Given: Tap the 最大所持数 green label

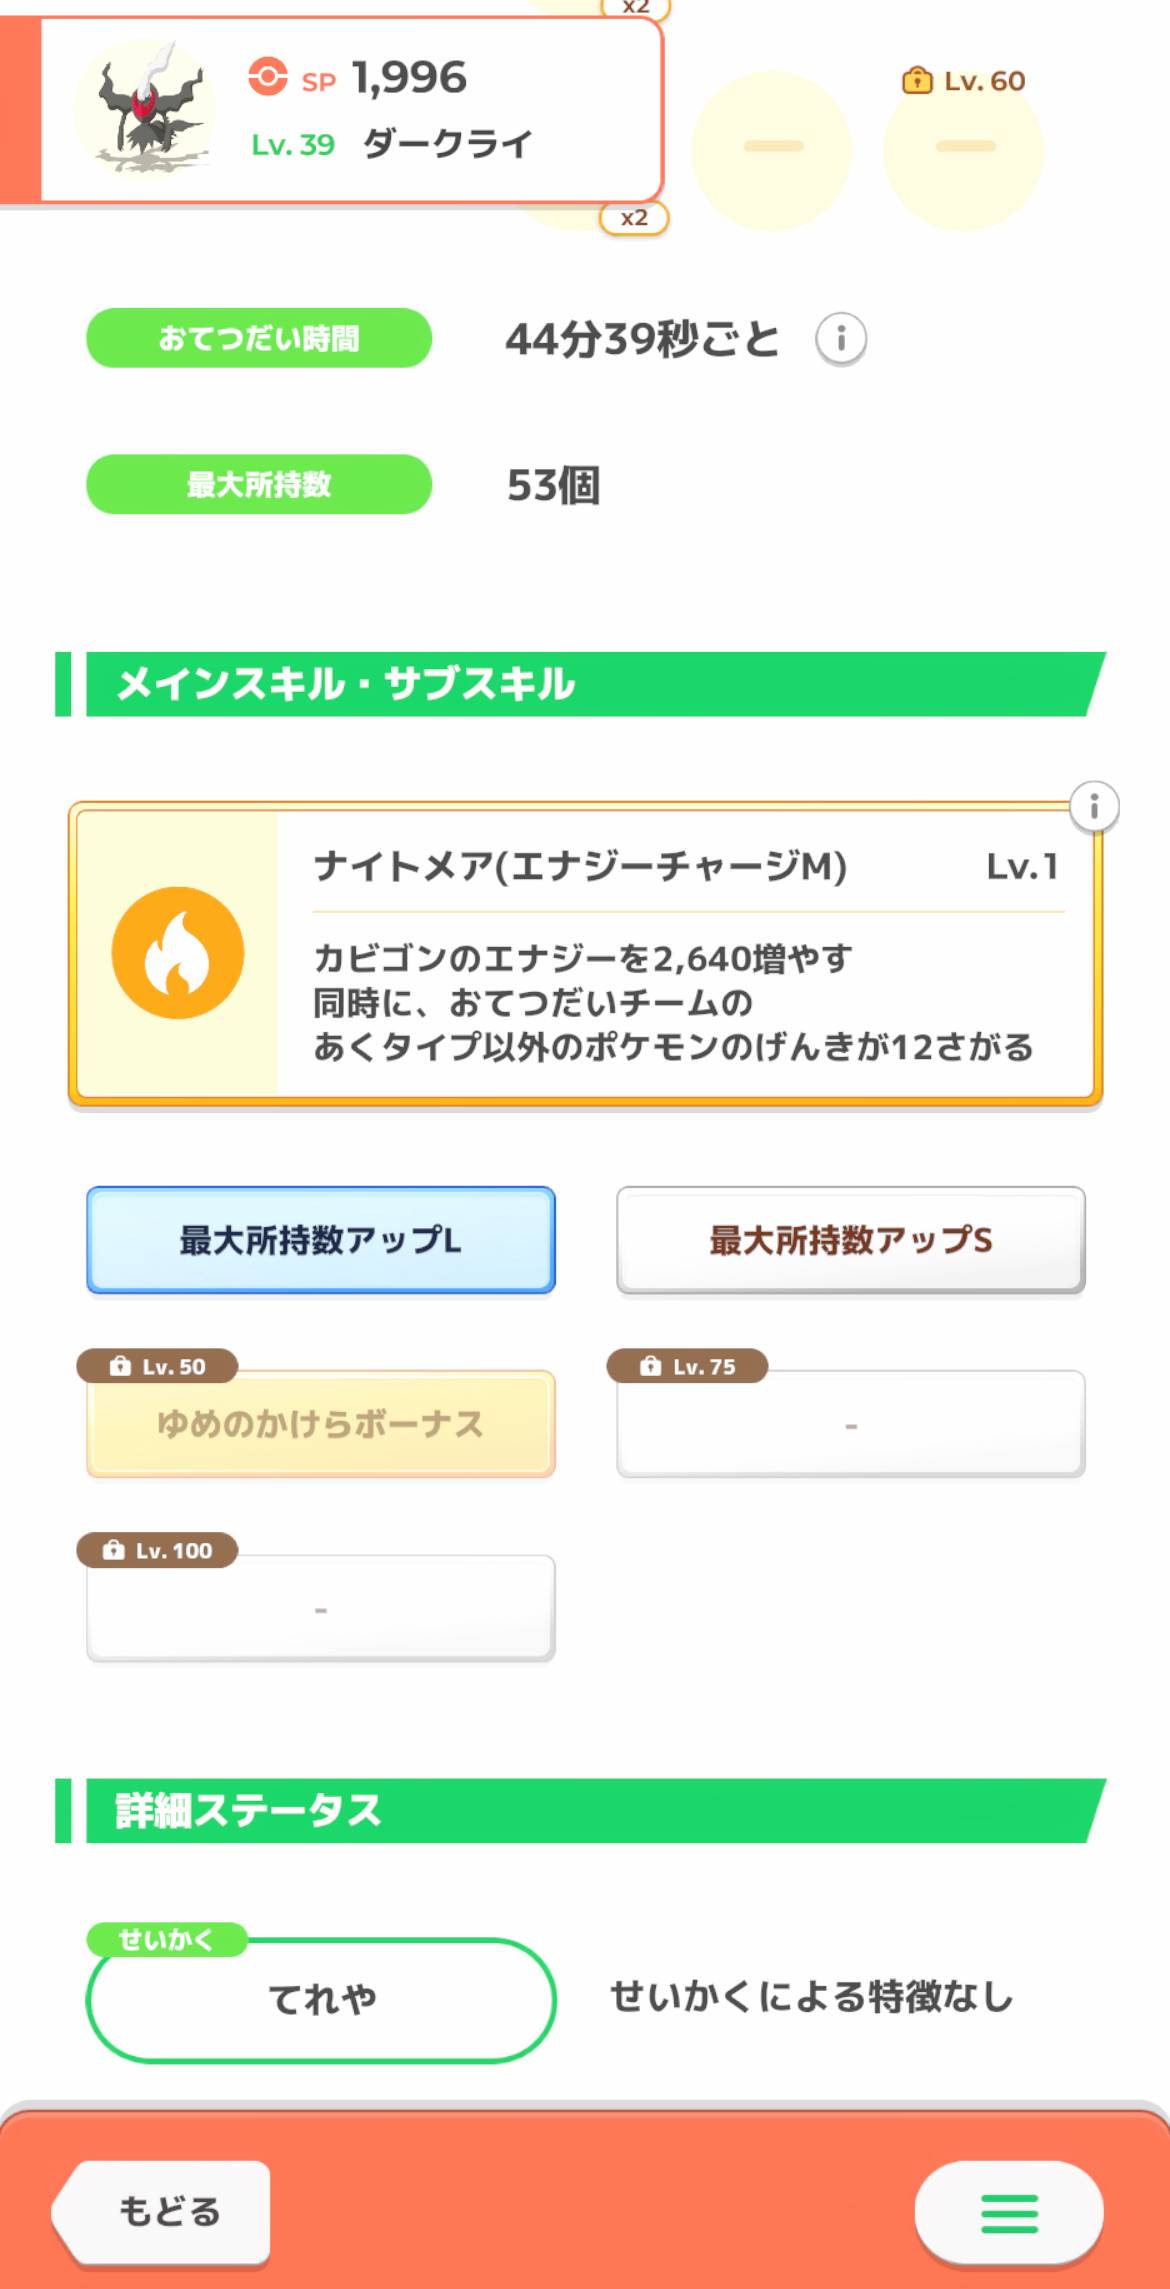Looking at the screenshot, I should click(x=259, y=485).
